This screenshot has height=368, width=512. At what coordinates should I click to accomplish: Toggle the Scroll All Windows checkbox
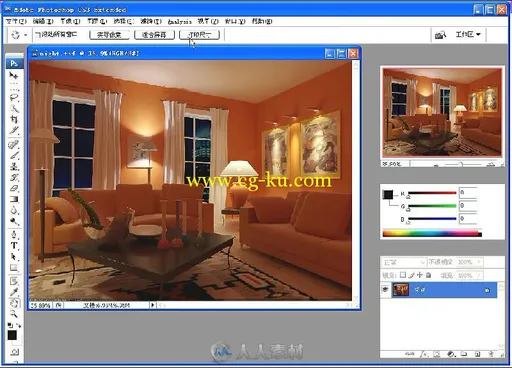[37, 34]
